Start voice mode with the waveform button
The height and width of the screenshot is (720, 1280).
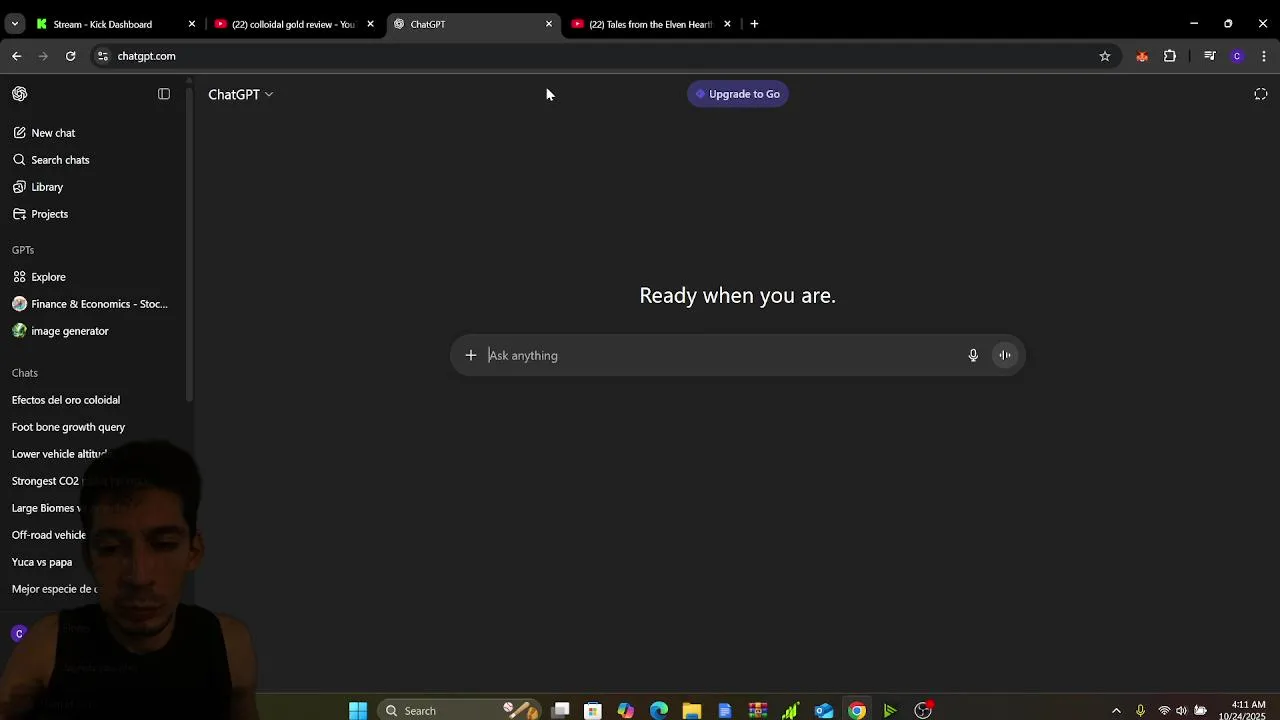1005,355
